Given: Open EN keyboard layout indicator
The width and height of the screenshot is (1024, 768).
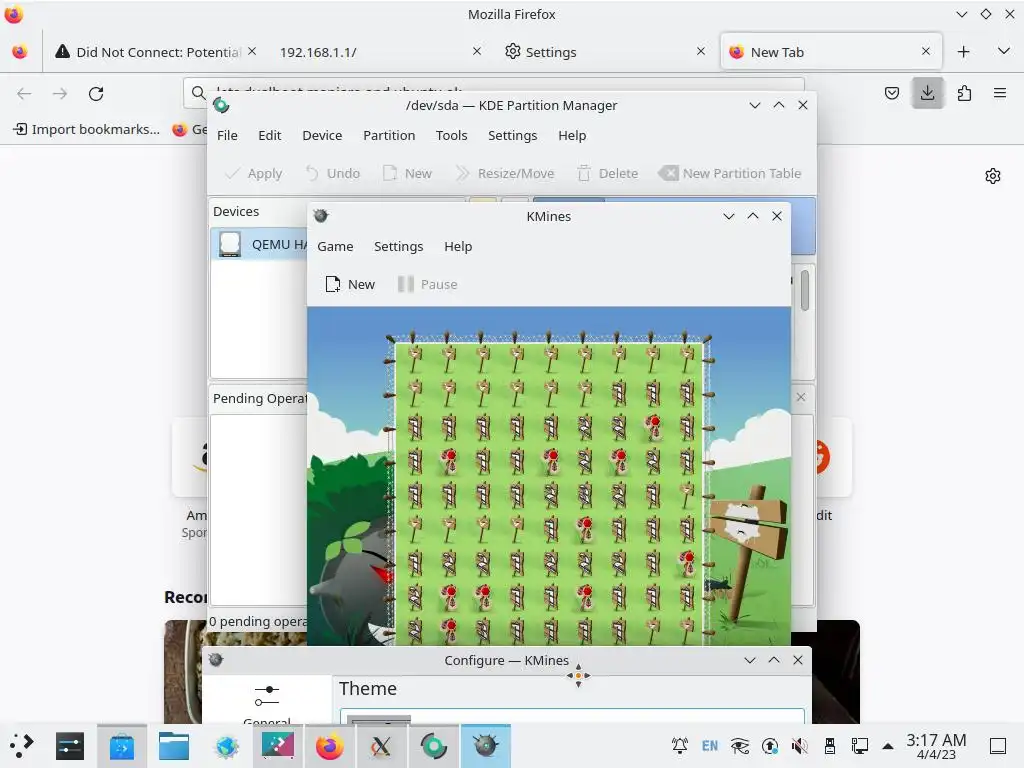Looking at the screenshot, I should click(x=710, y=745).
